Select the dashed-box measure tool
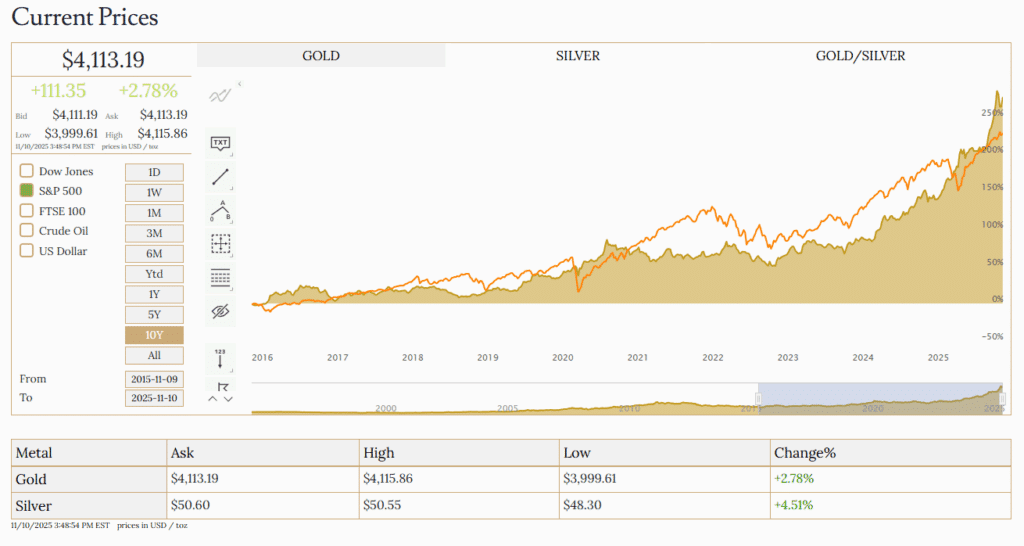Screen dimensions: 1024x546 pyautogui.click(x=220, y=244)
